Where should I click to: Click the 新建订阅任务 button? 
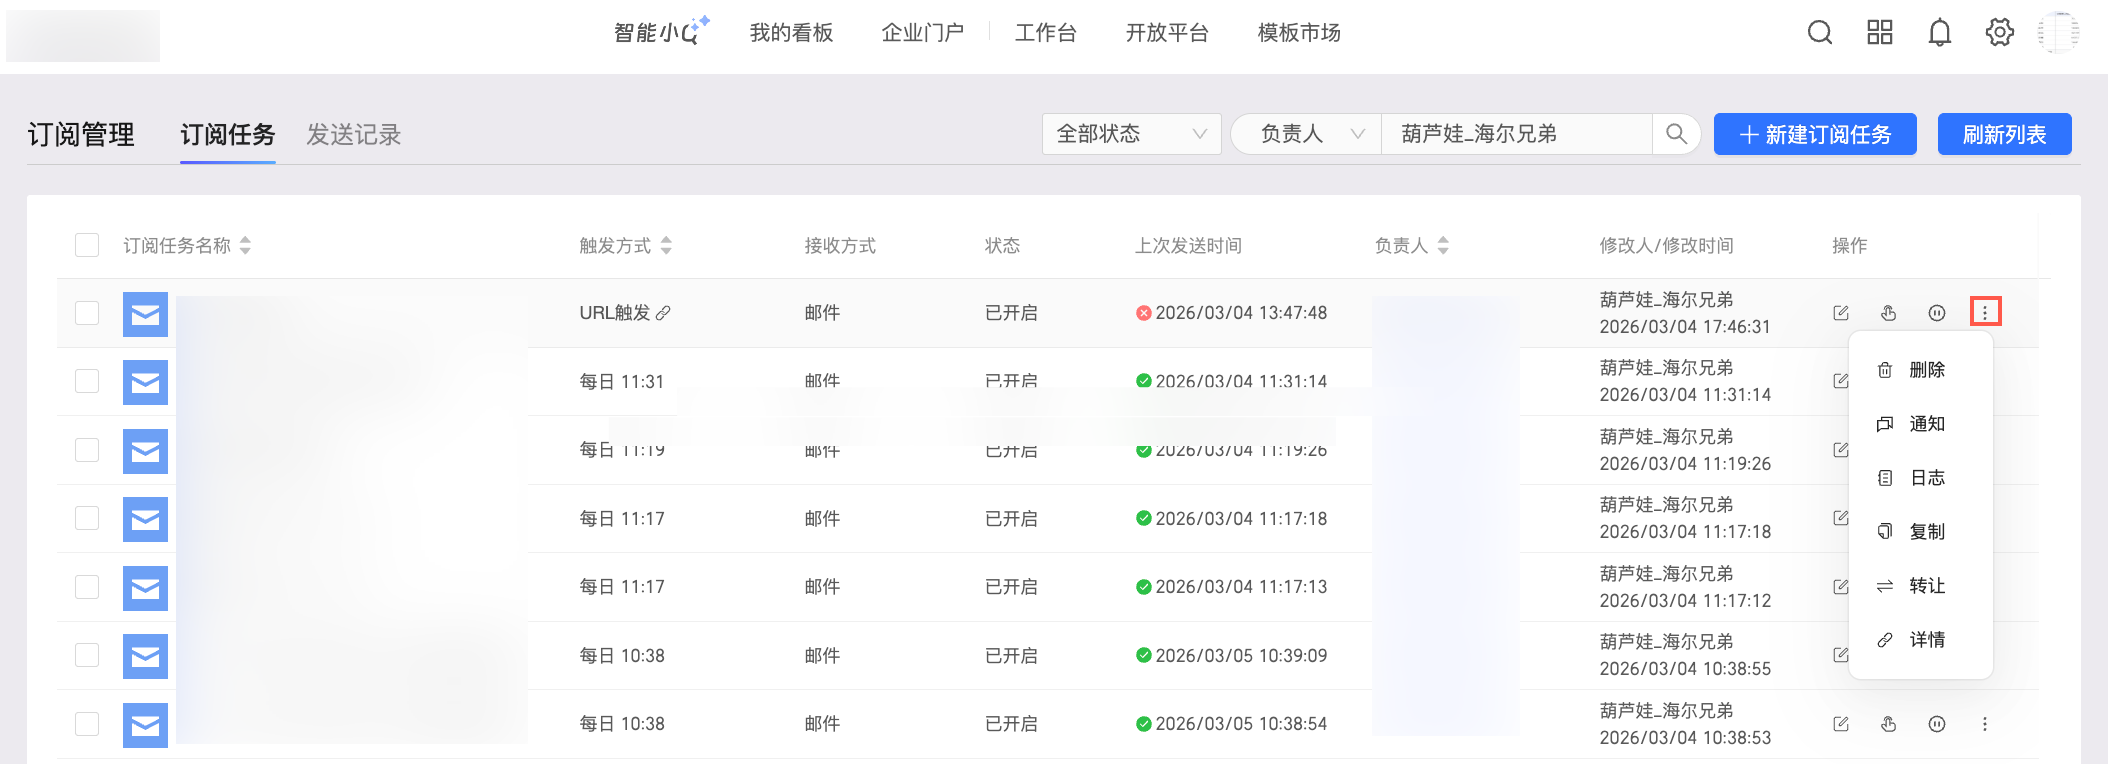1815,134
